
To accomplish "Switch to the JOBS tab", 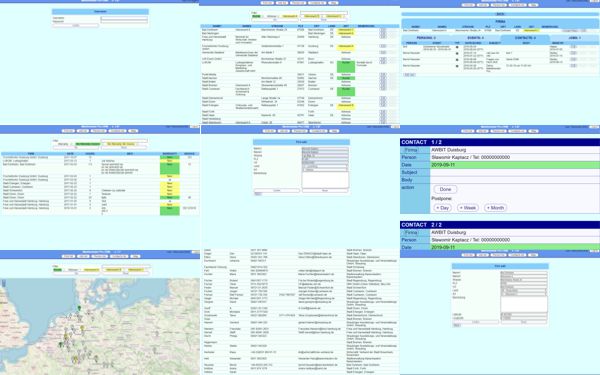I will click(x=575, y=38).
